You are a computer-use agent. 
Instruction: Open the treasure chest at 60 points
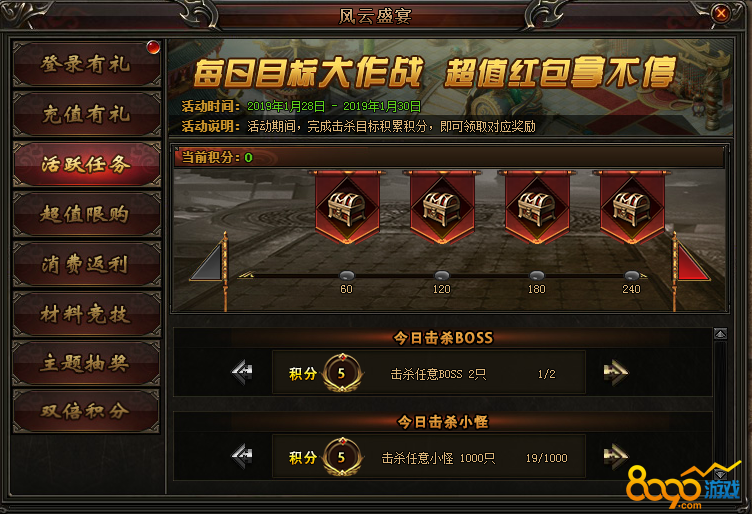pos(347,209)
